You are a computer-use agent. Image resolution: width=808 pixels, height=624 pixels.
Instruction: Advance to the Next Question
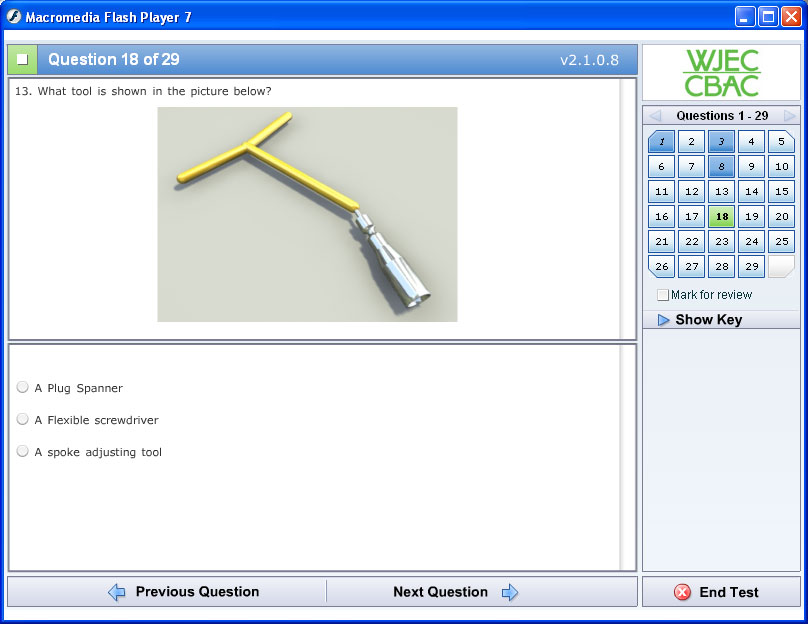456,592
